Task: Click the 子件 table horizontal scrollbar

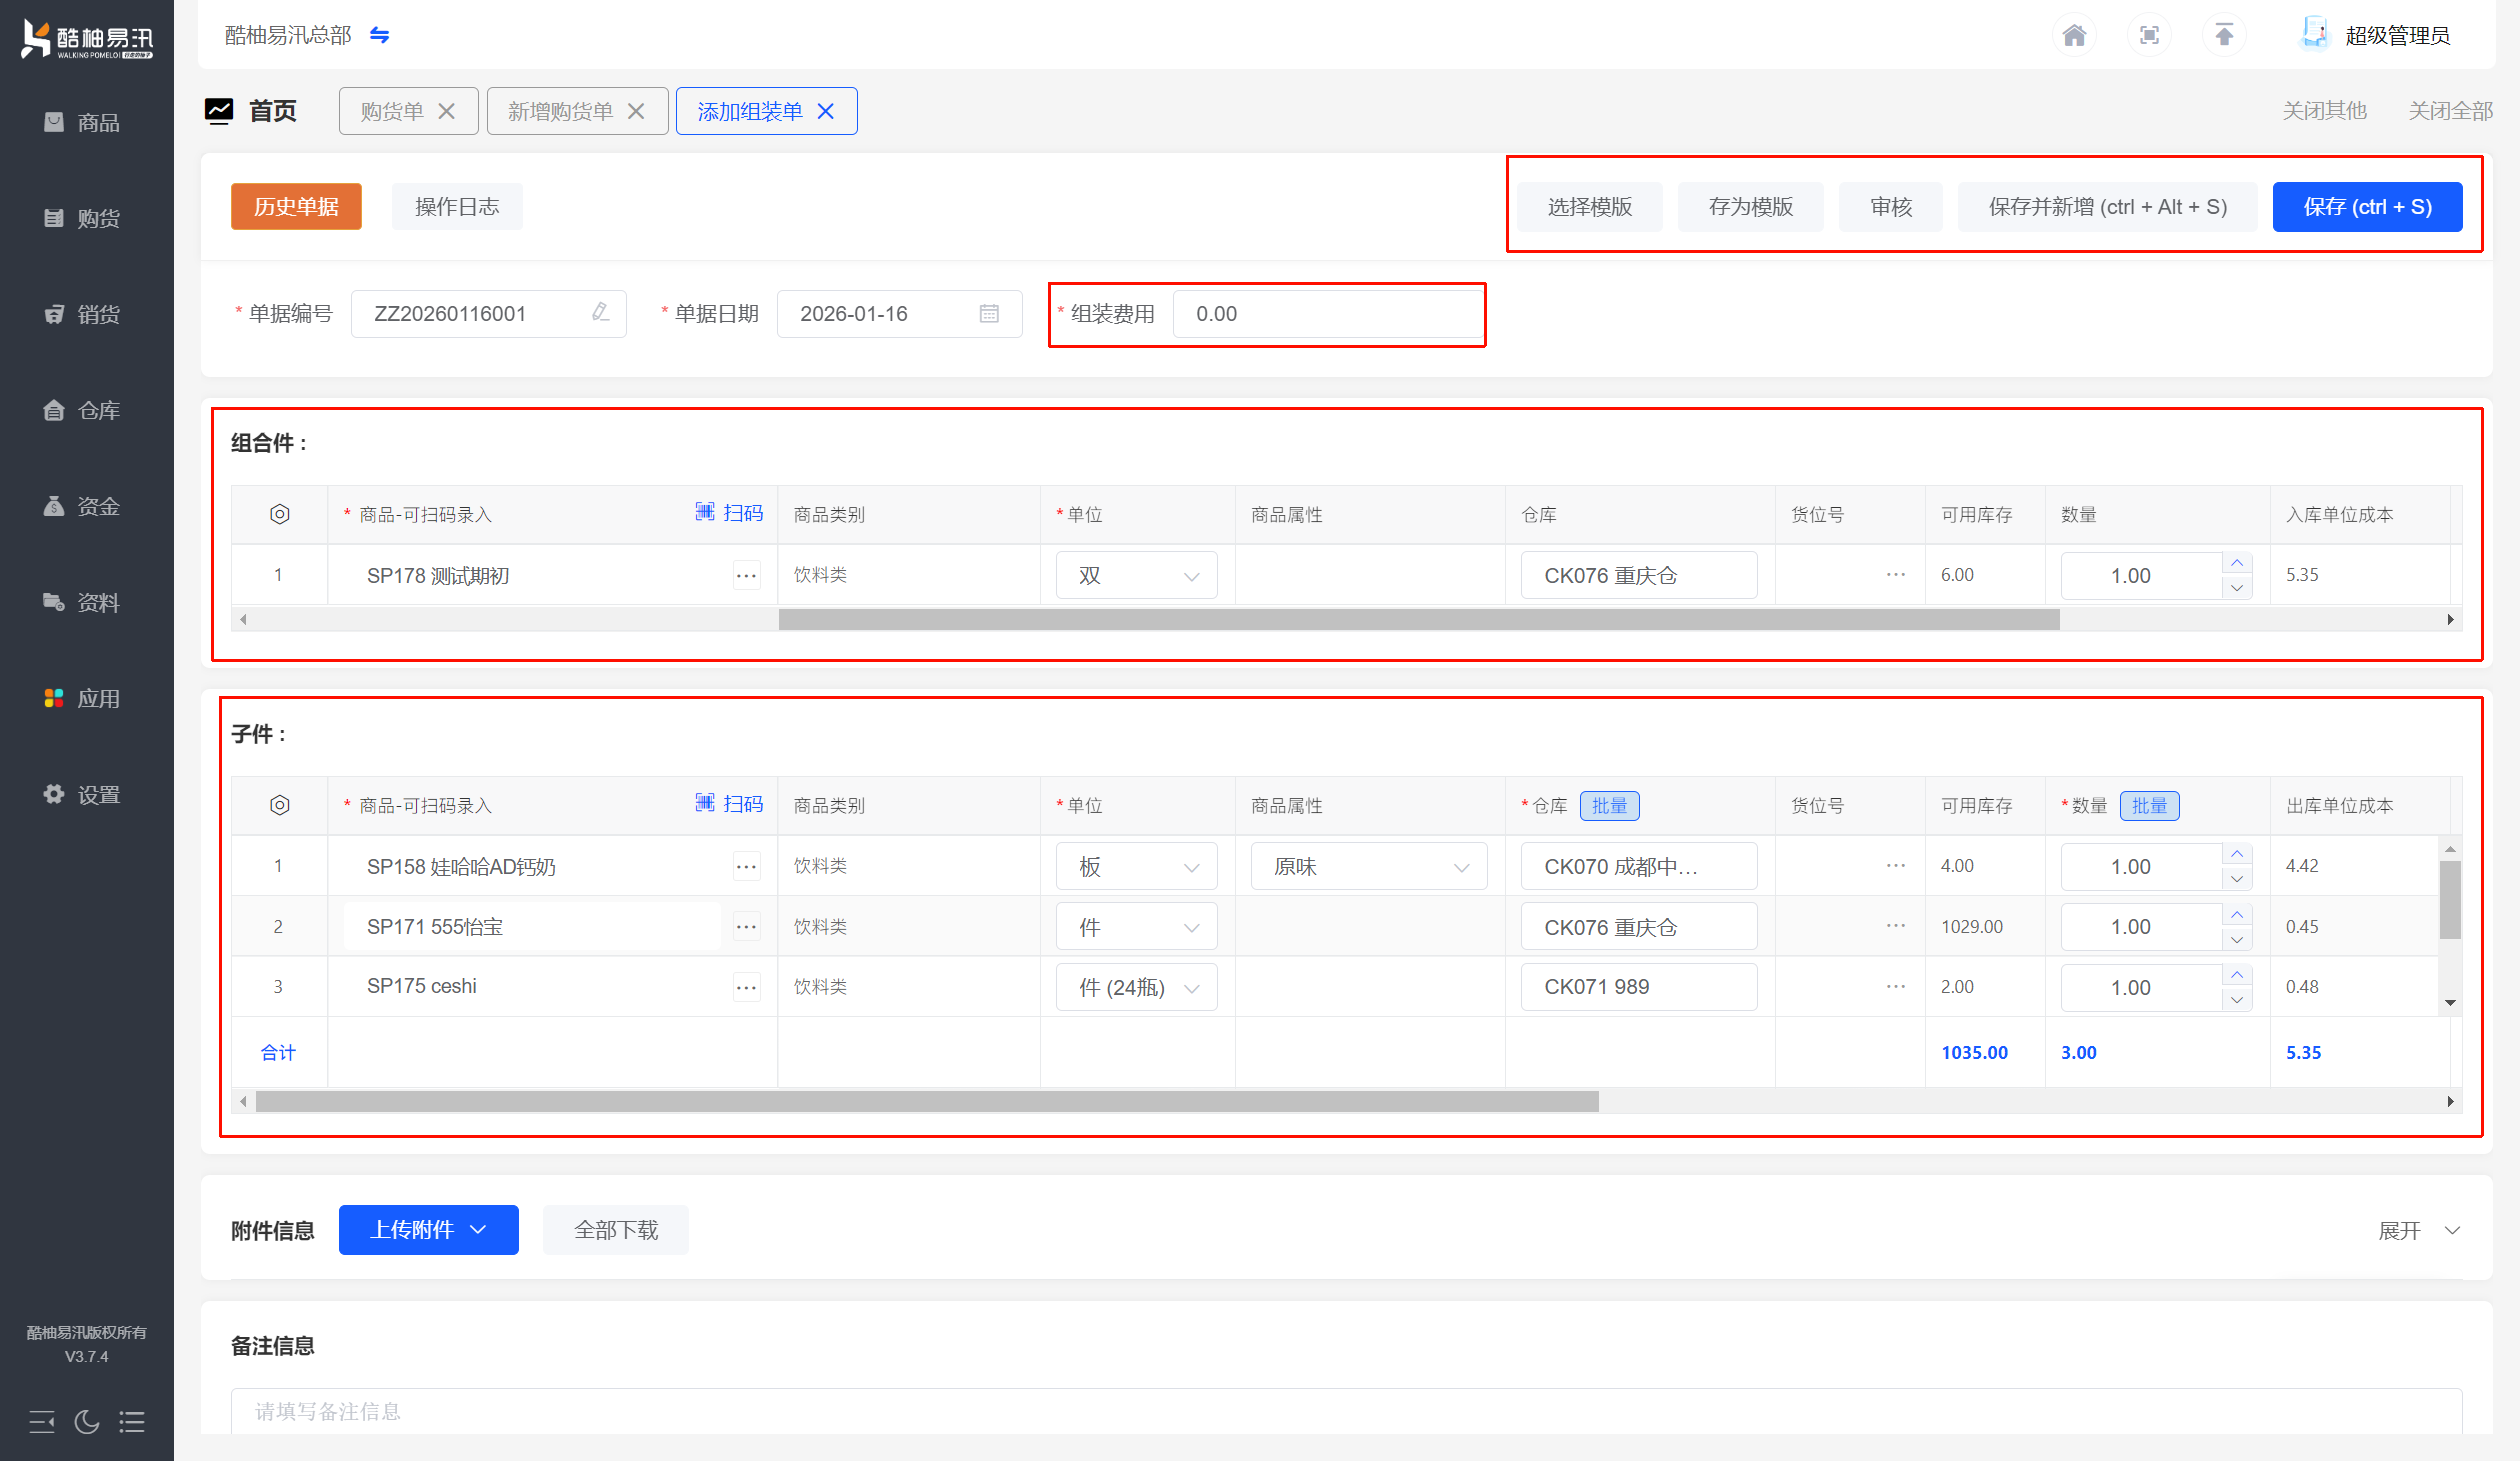Action: coord(926,1102)
